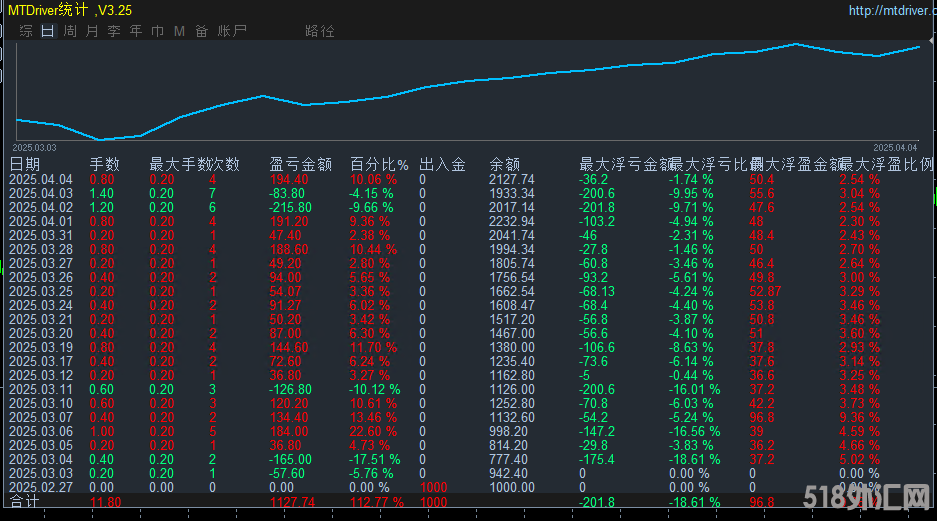This screenshot has height=521, width=937.
Task: Click the 2232.94 balance value
Action: (x=512, y=222)
